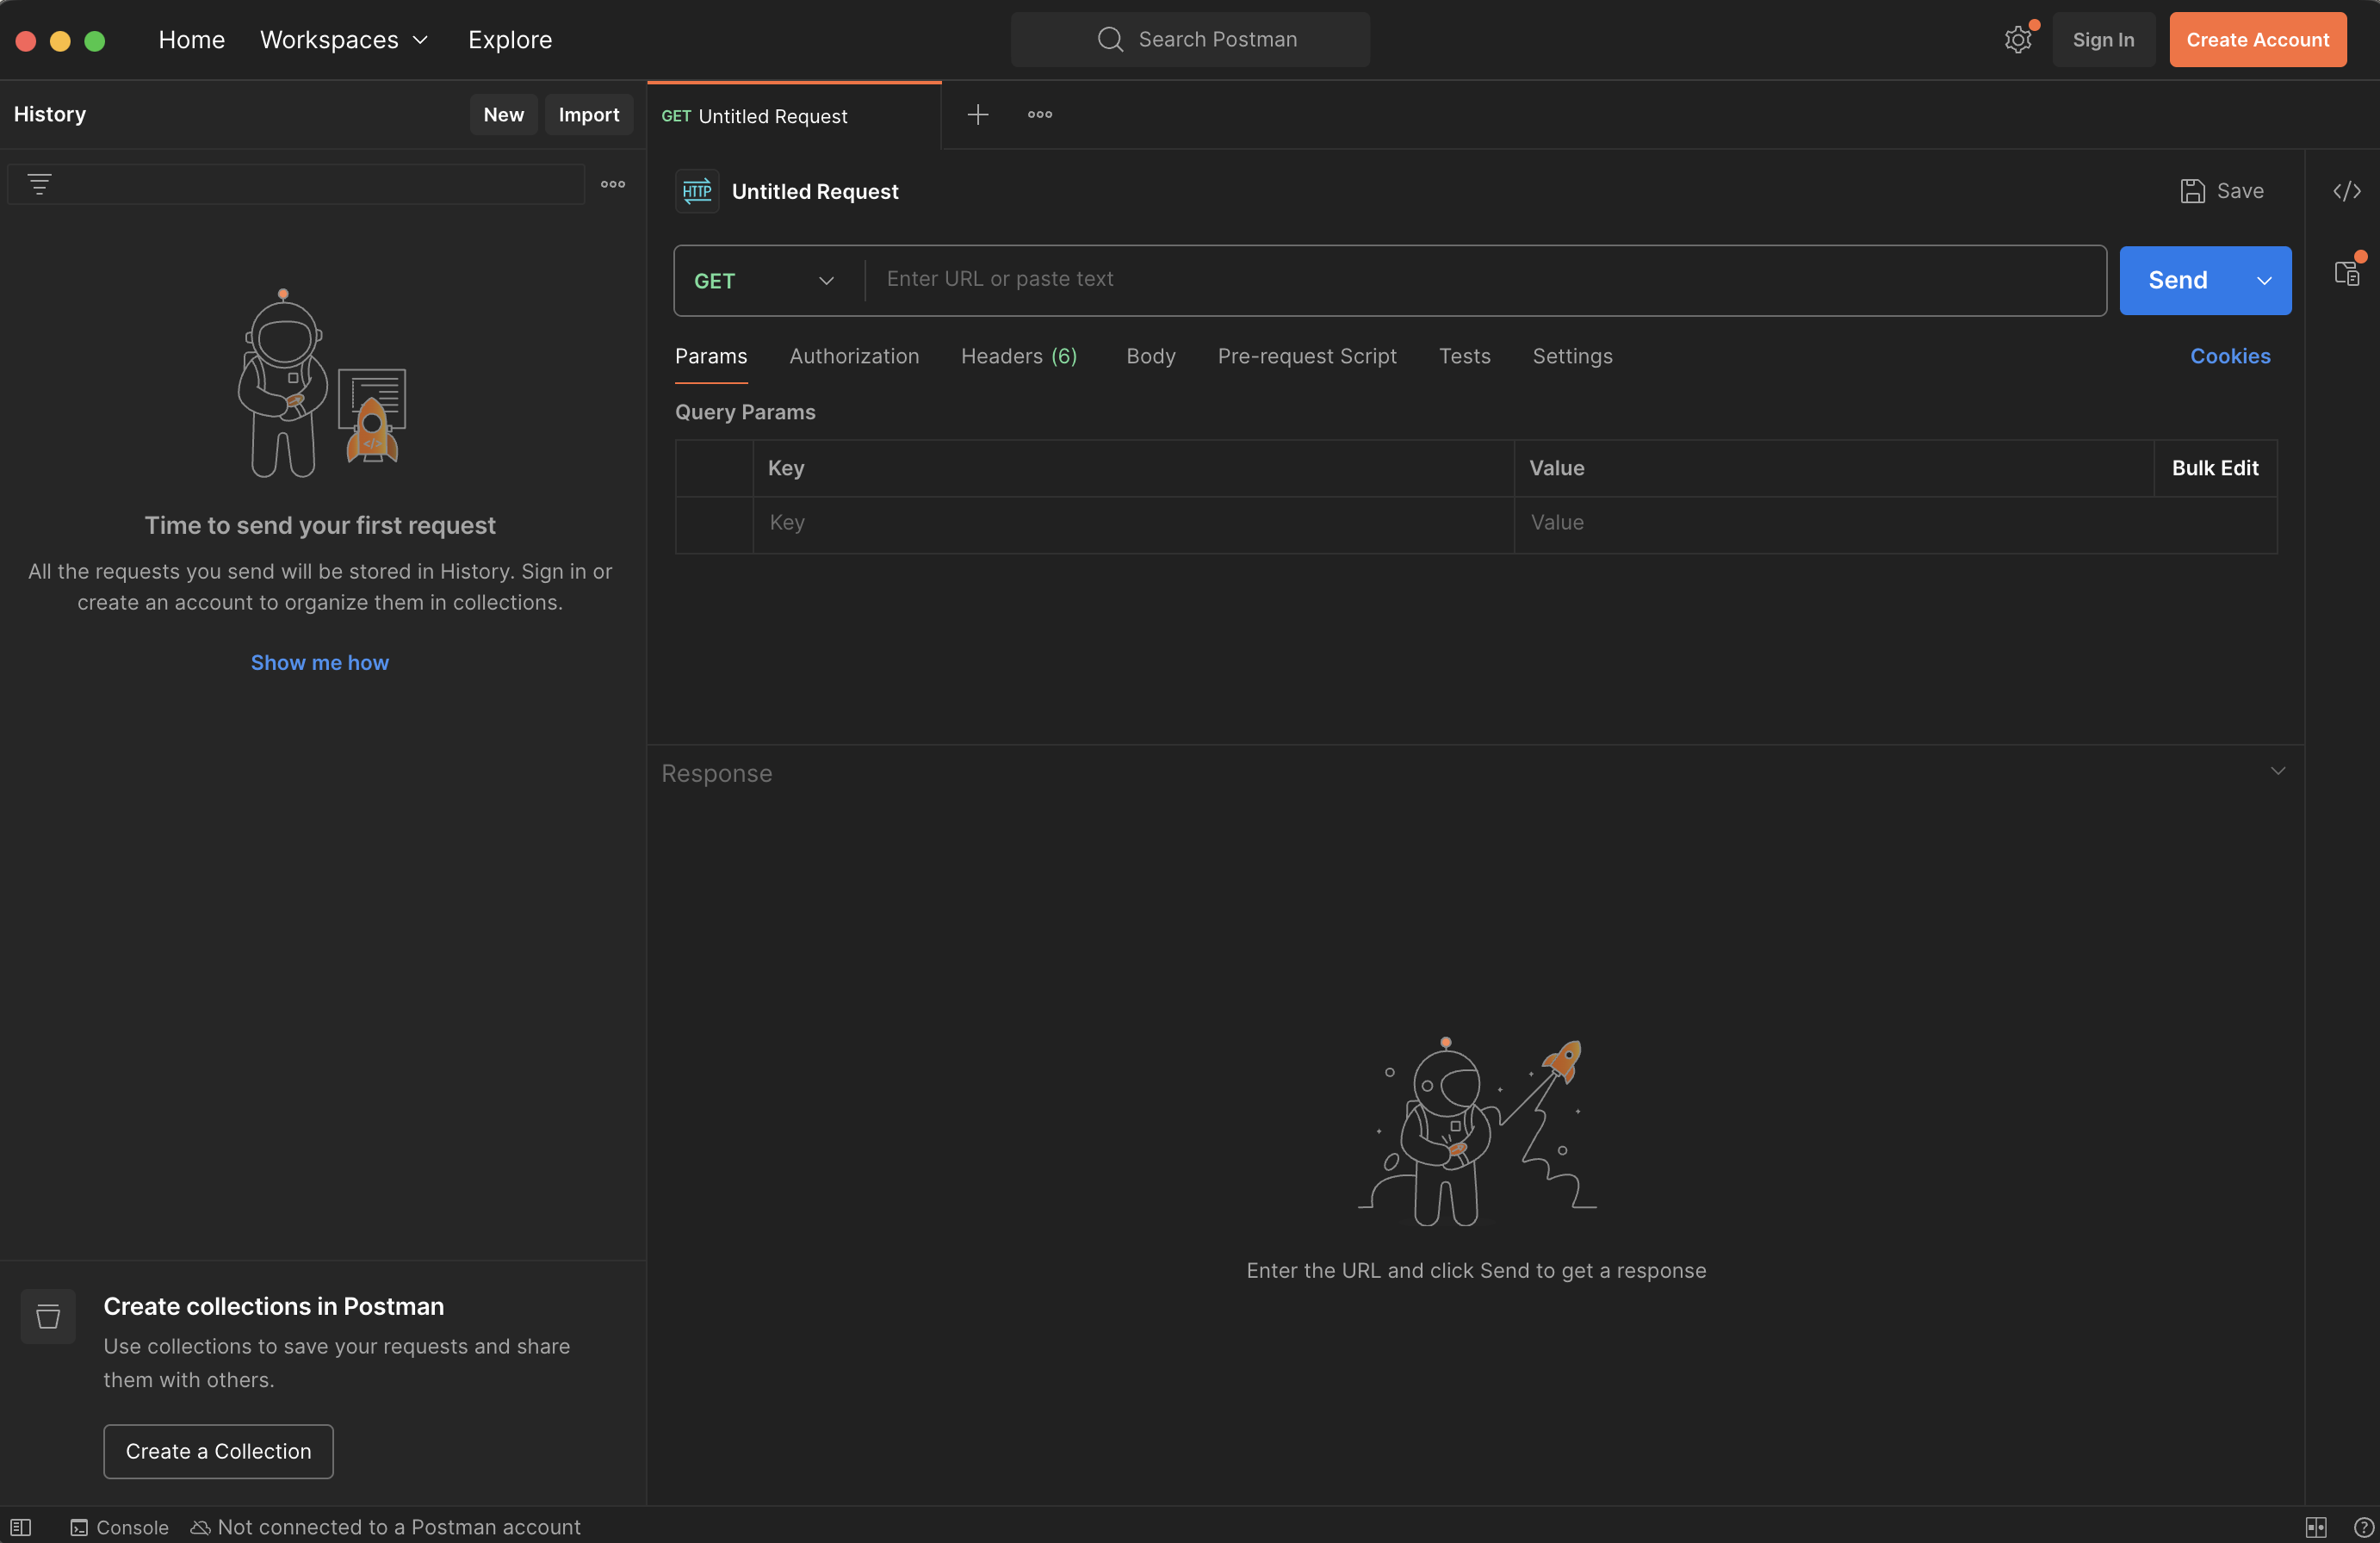Toggle sidebar visibility in status bar
The height and width of the screenshot is (1543, 2380).
click(21, 1527)
